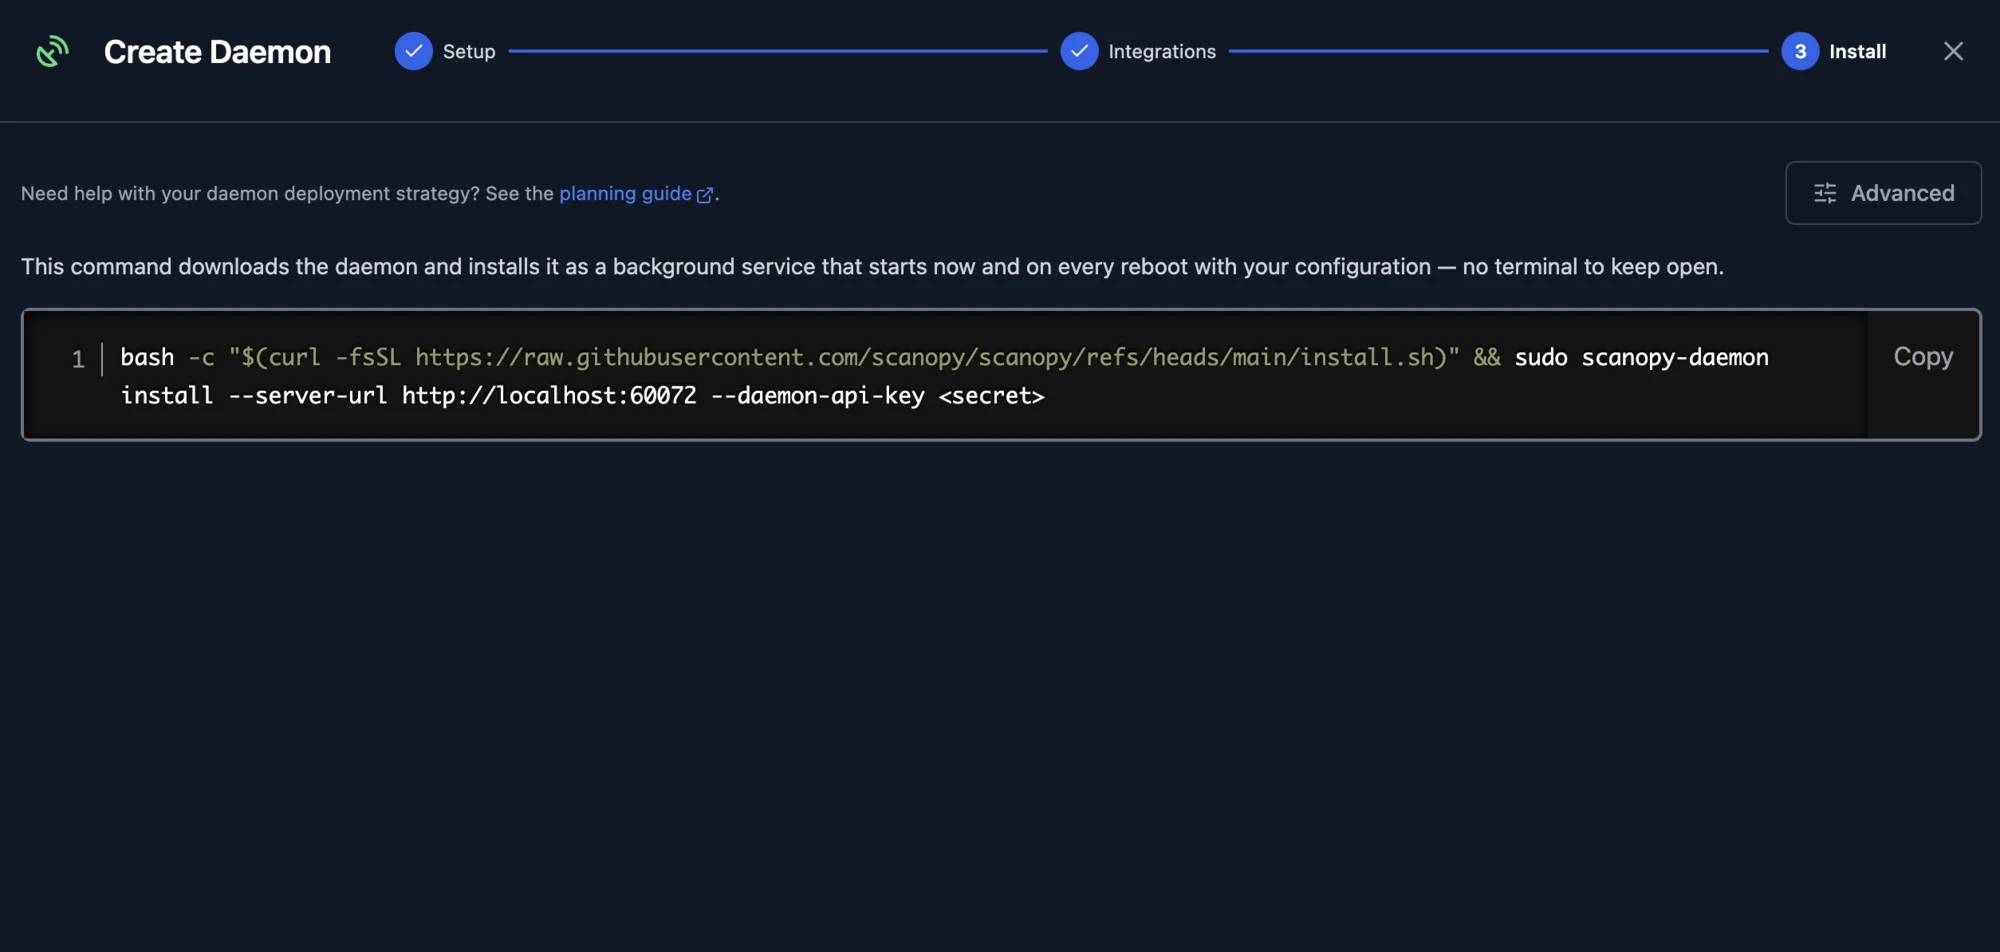
Task: Click the Scanopy logo icon
Action: pyautogui.click(x=53, y=51)
